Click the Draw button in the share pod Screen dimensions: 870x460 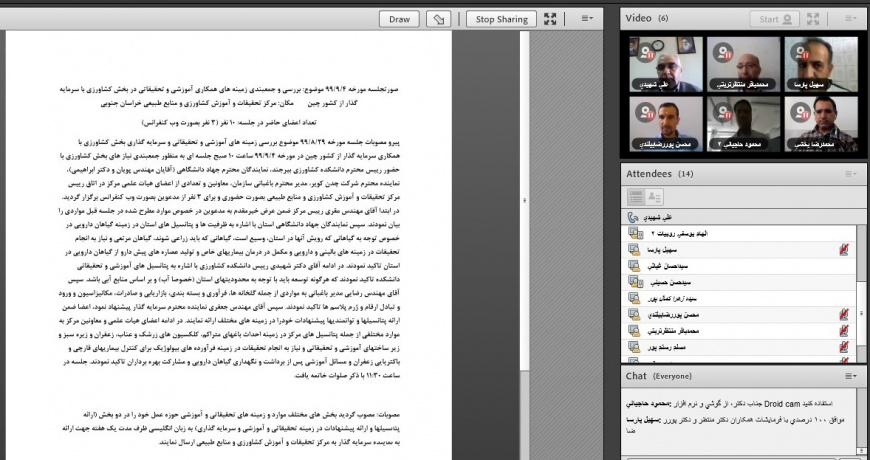tap(399, 19)
